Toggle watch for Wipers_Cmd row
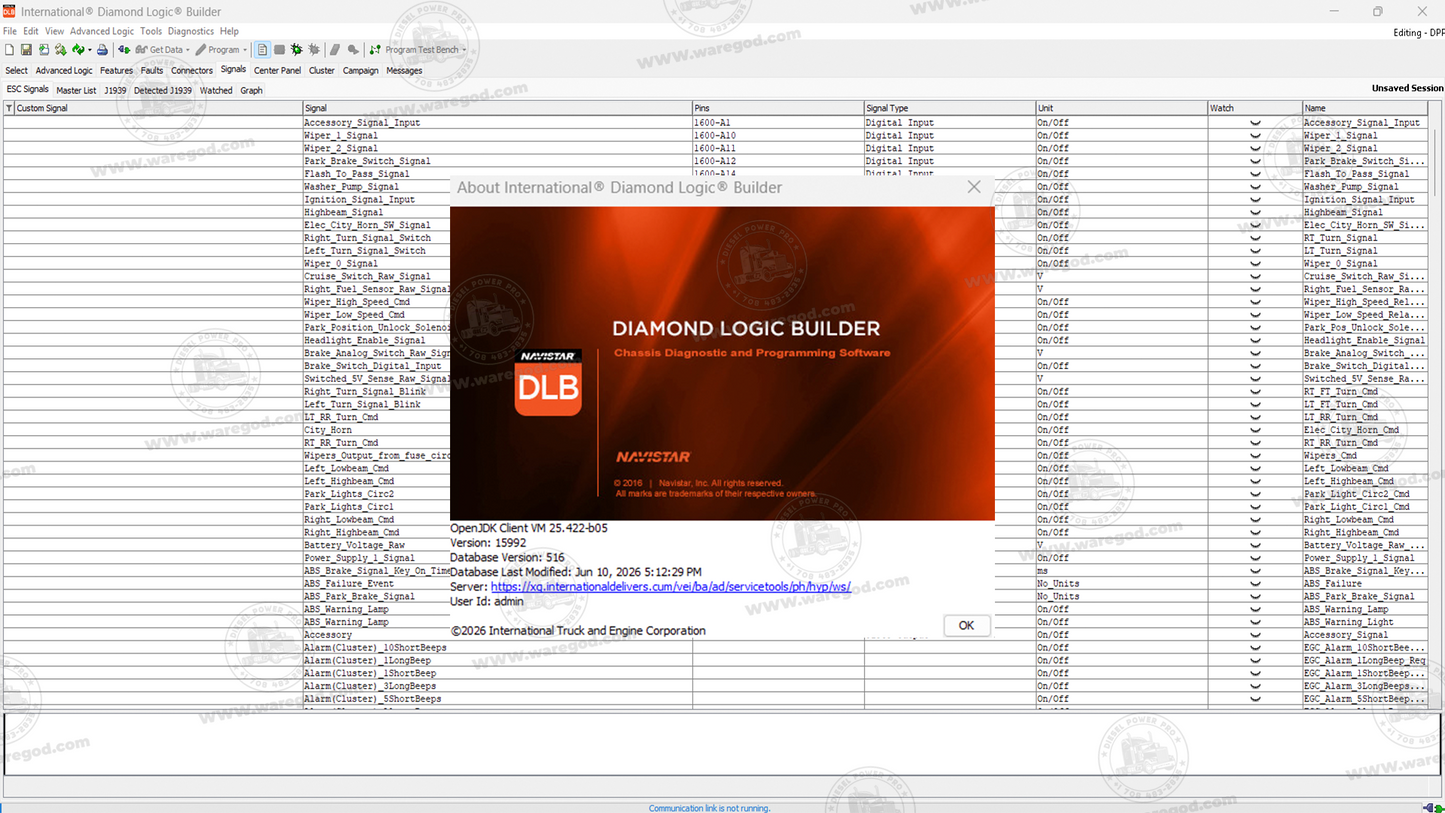Screen dimensions: 1445x813 [x=1255, y=456]
